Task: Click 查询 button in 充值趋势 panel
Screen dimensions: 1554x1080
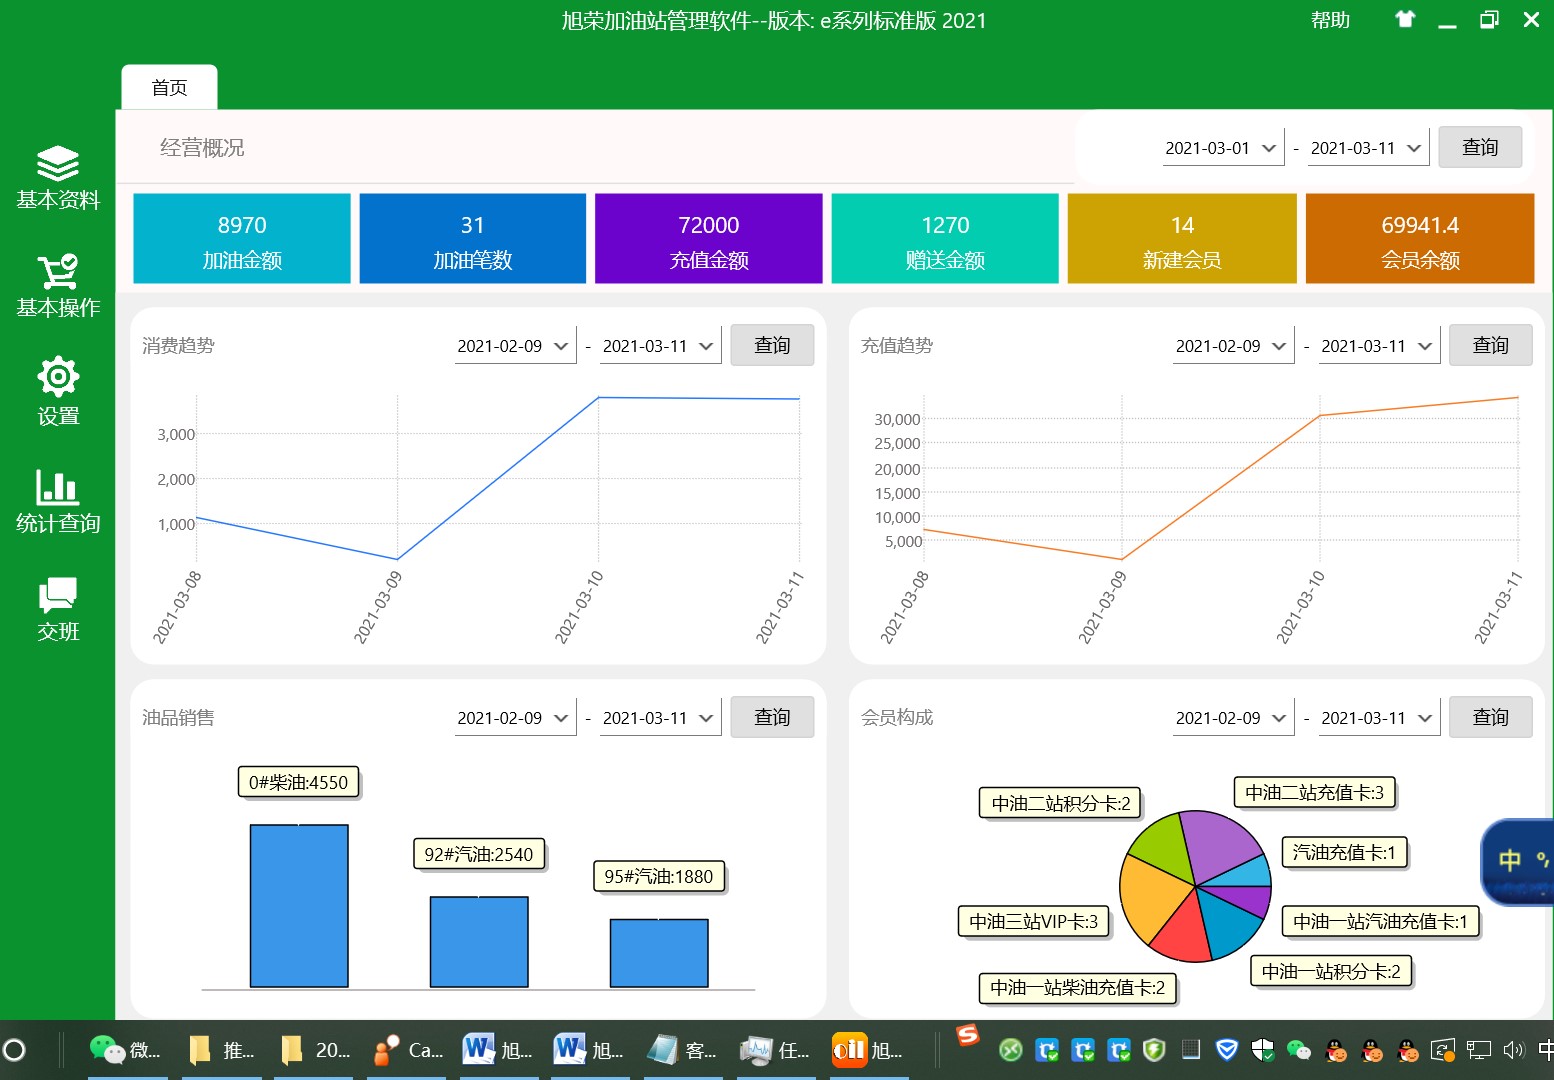Action: click(x=1490, y=346)
